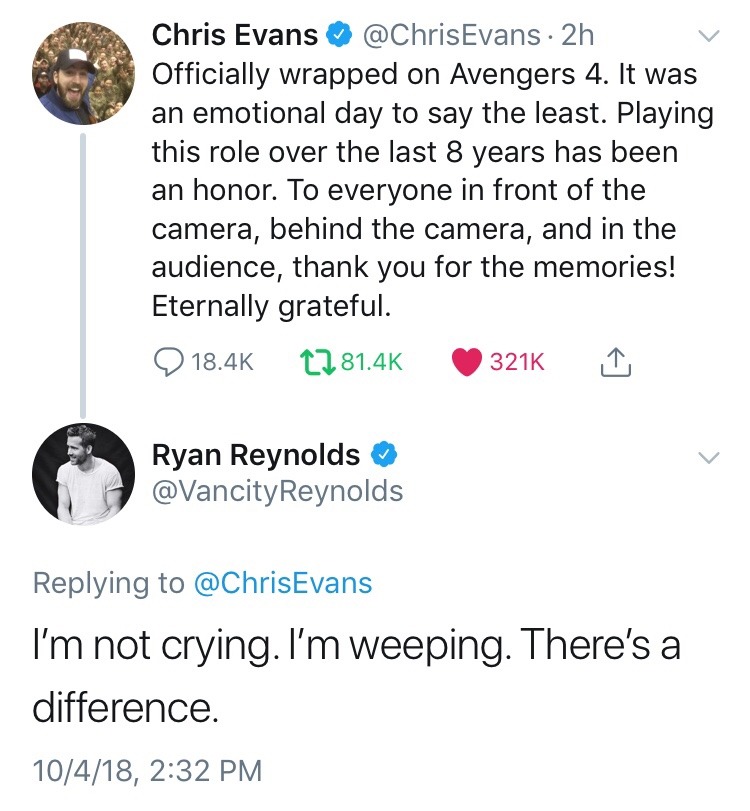Click the "10/4/18, 2:32 PM" timestamp
The image size is (750, 811).
147,771
